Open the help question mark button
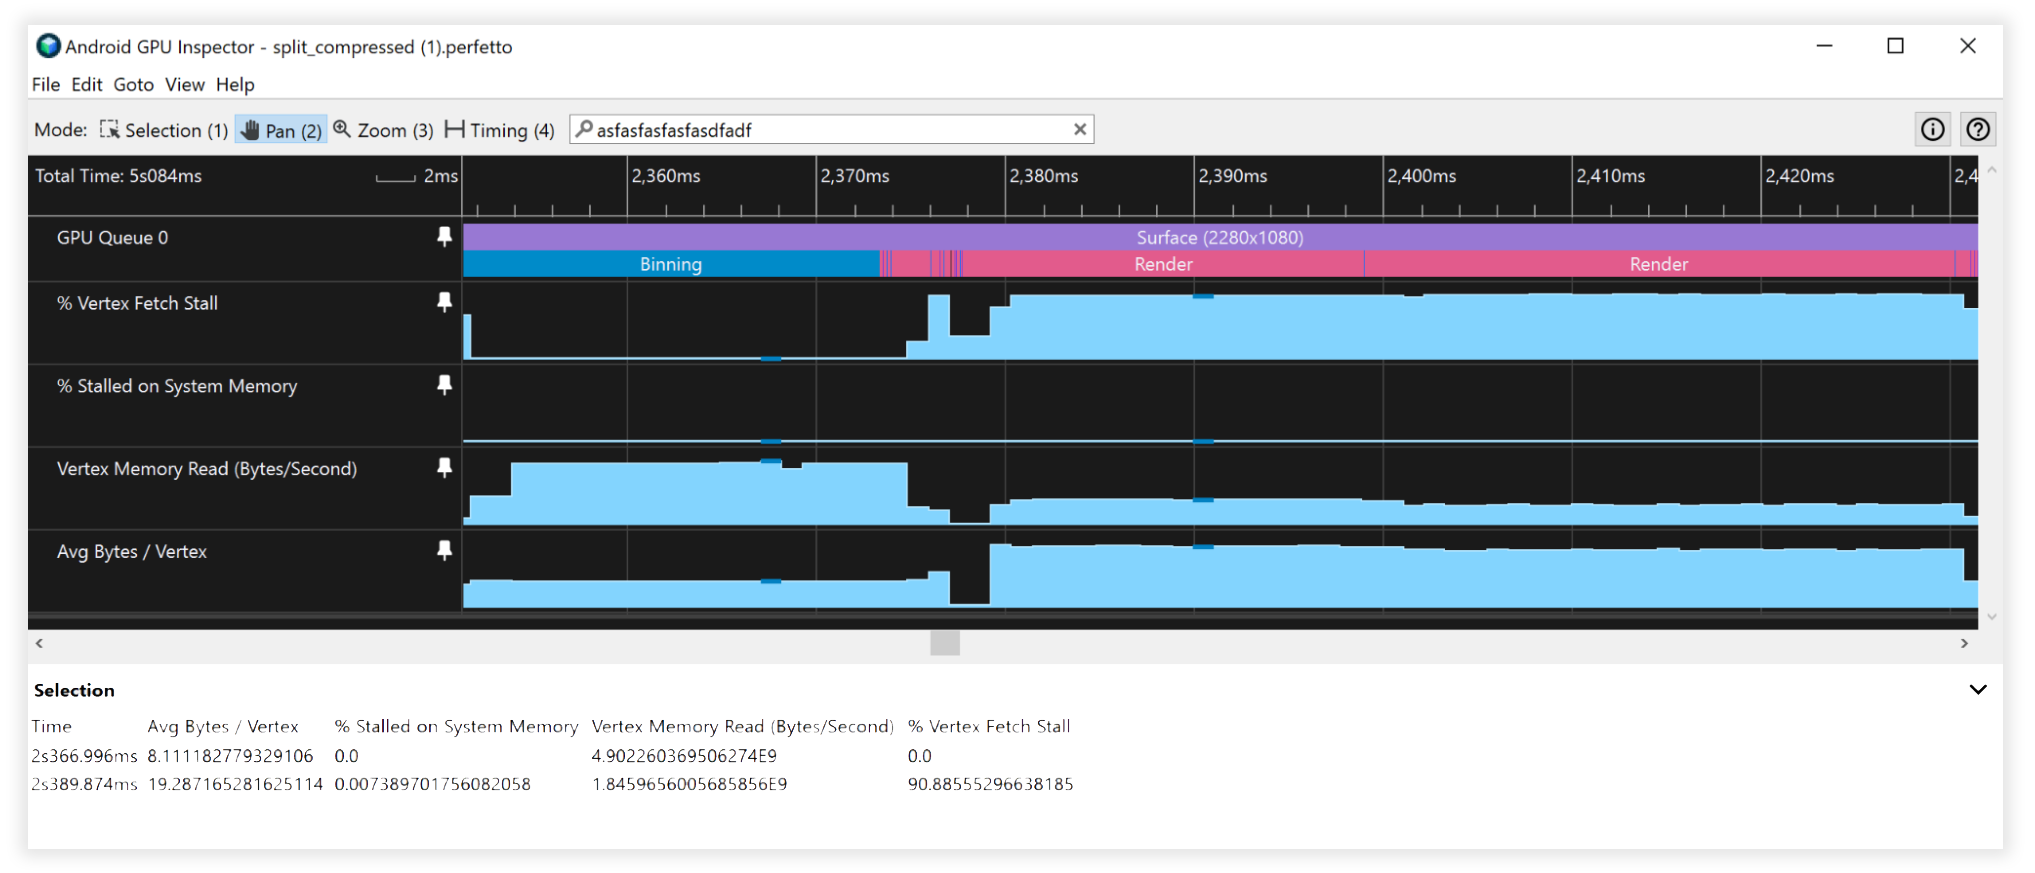2035x873 pixels. pyautogui.click(x=1977, y=129)
